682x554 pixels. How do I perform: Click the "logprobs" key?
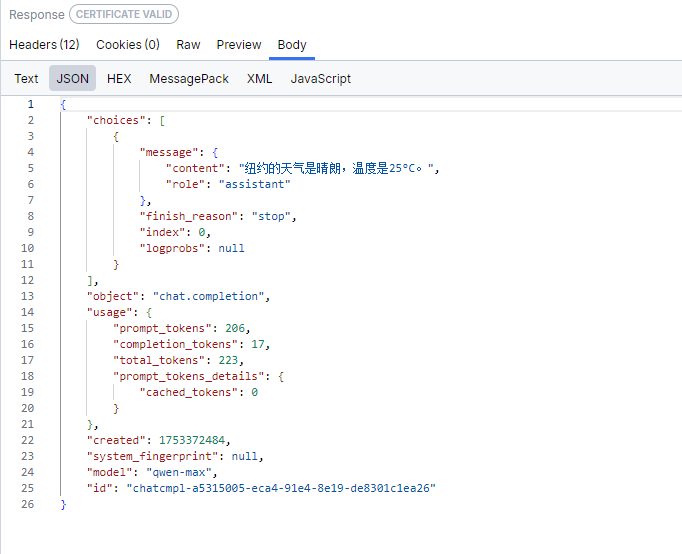(x=172, y=248)
